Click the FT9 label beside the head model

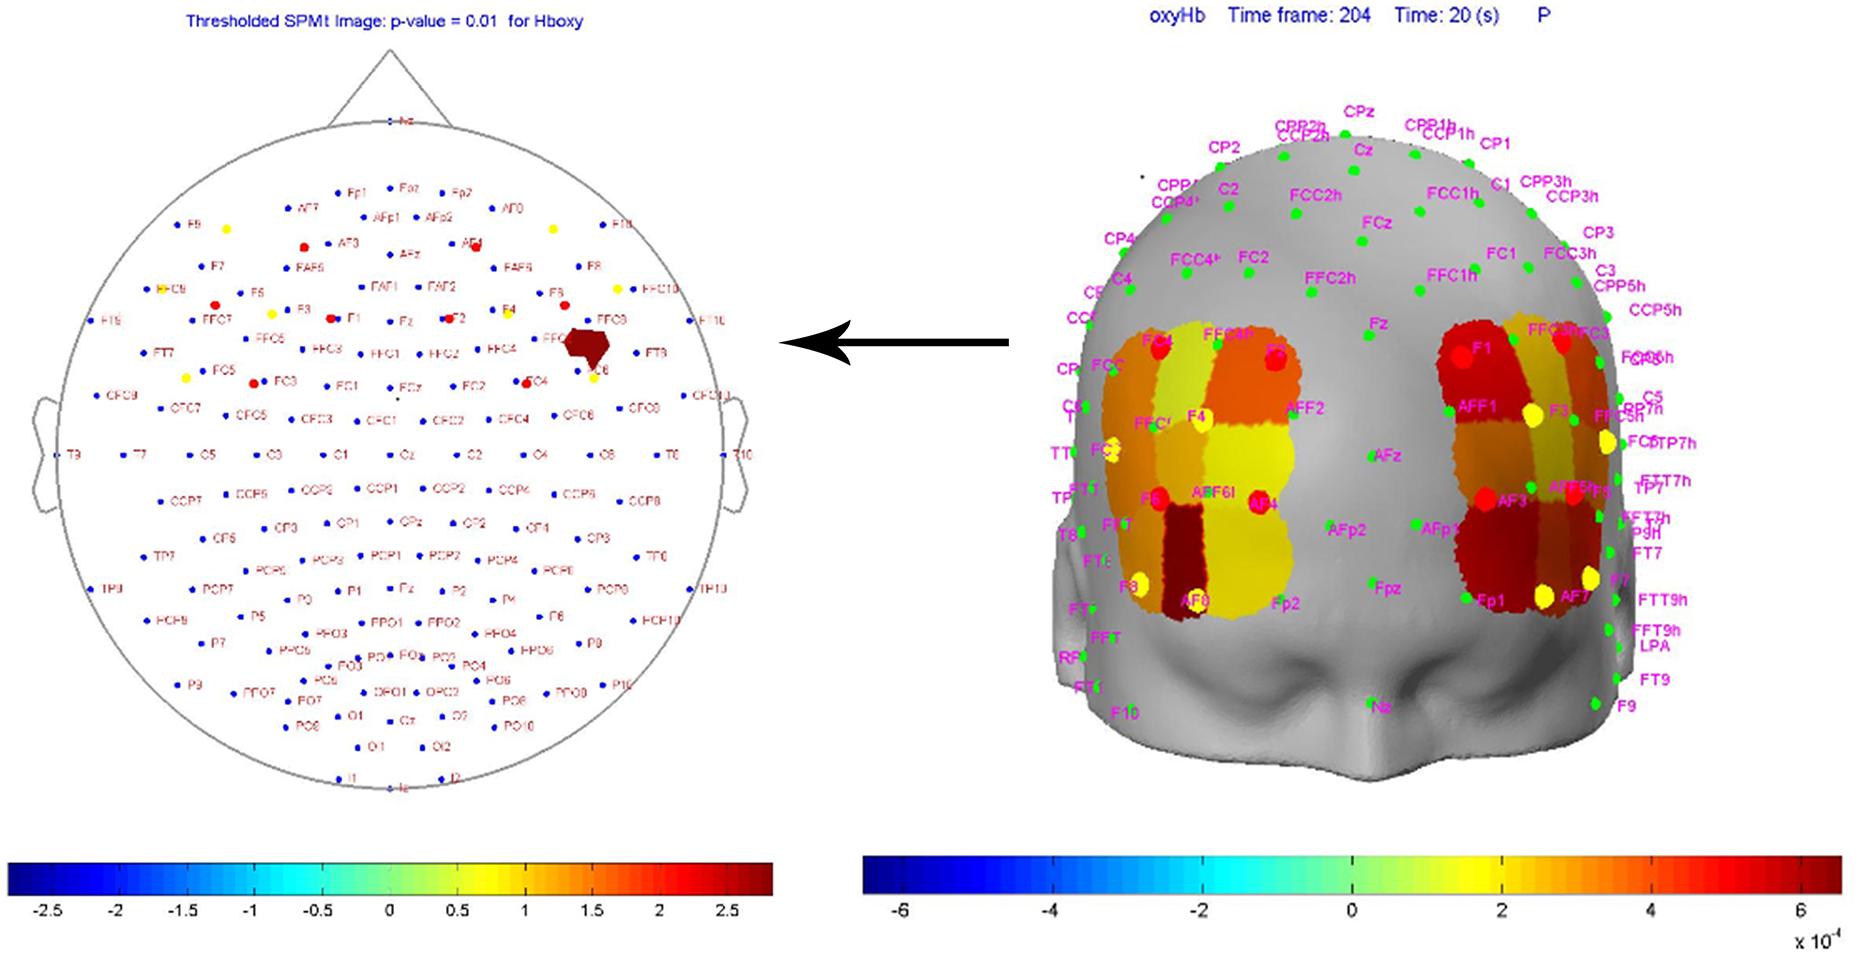point(1654,680)
